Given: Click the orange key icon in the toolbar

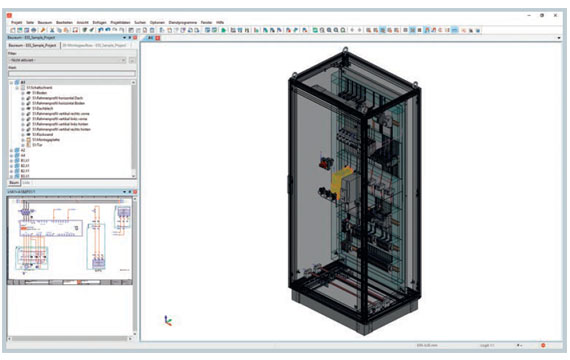Looking at the screenshot, I should click(43, 30).
